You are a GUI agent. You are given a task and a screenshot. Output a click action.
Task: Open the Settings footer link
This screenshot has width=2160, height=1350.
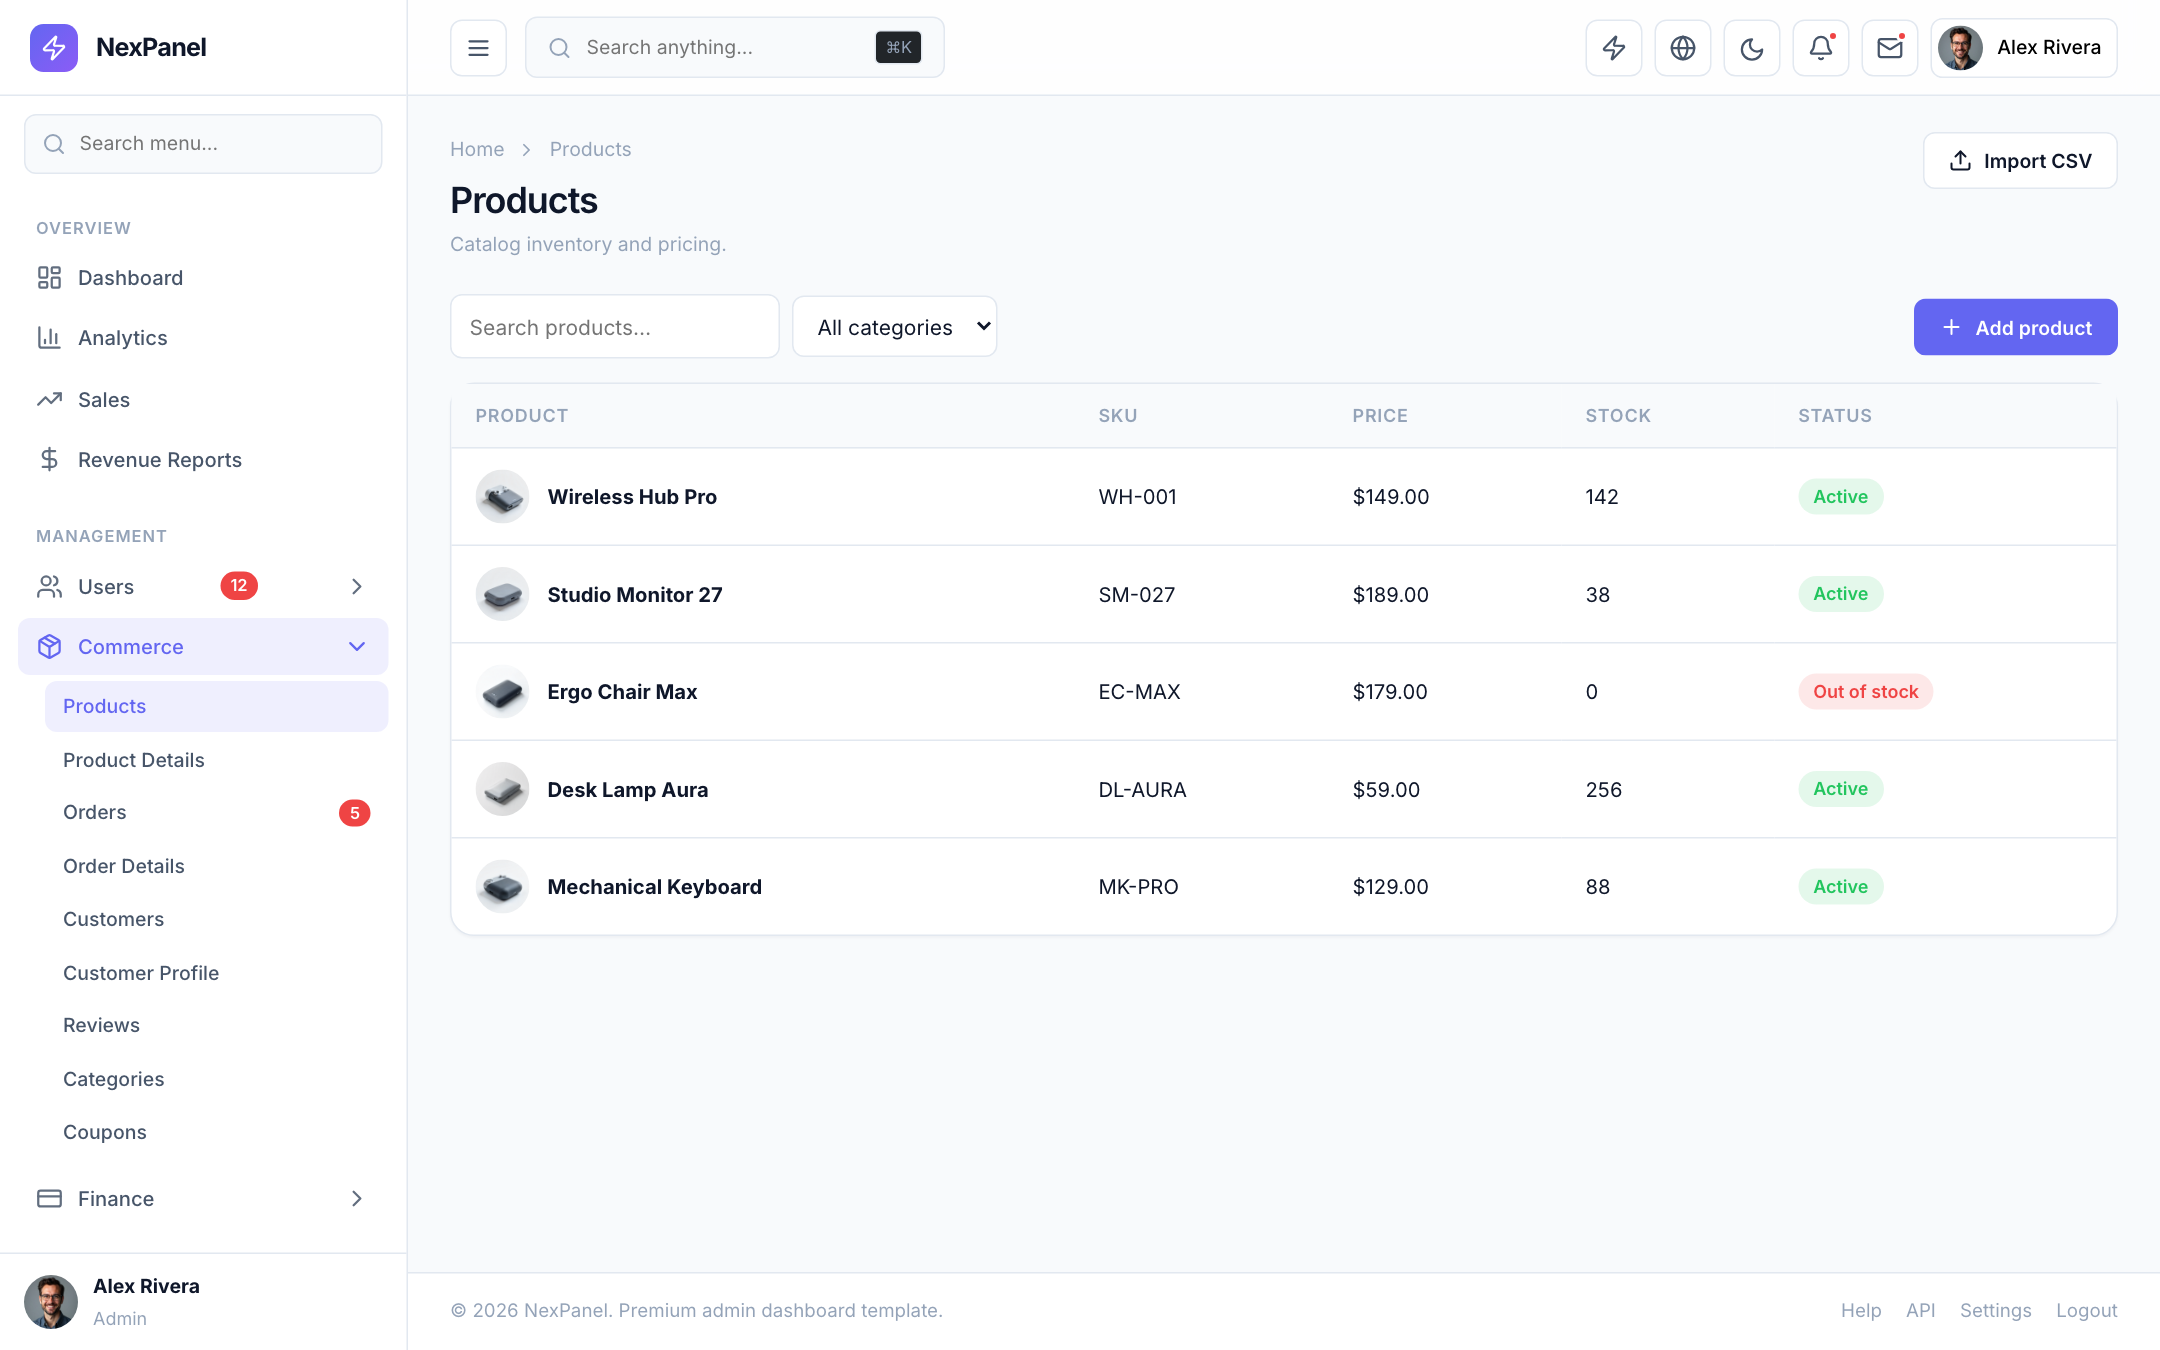click(1995, 1310)
